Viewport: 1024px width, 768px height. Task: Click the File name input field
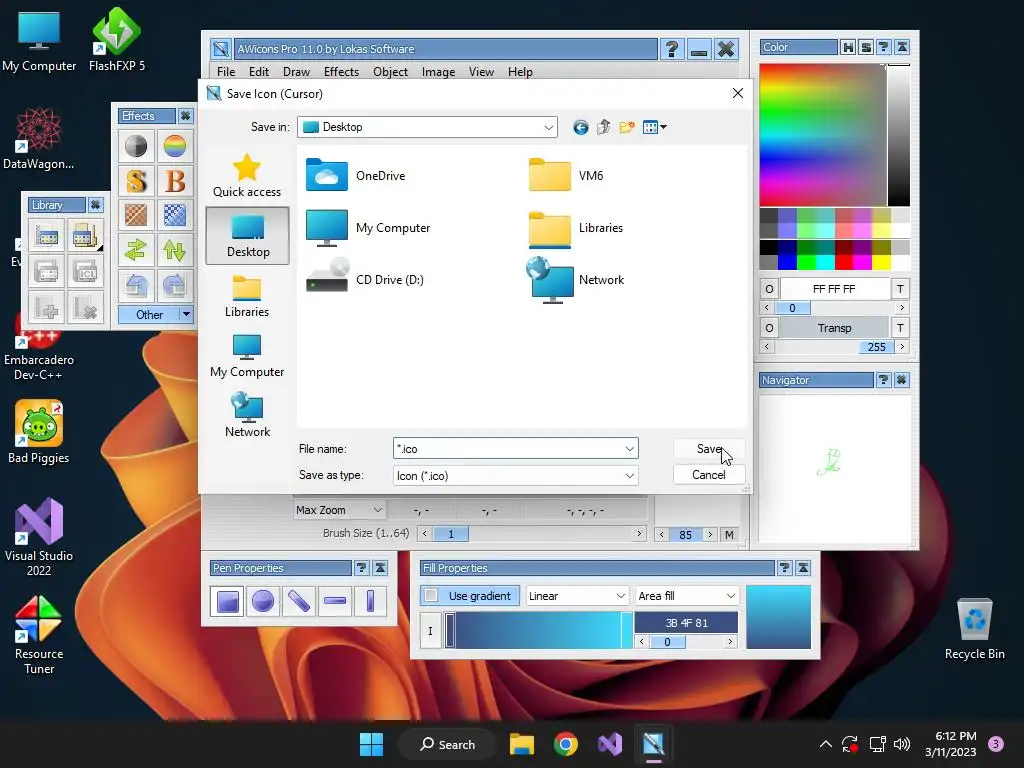509,449
